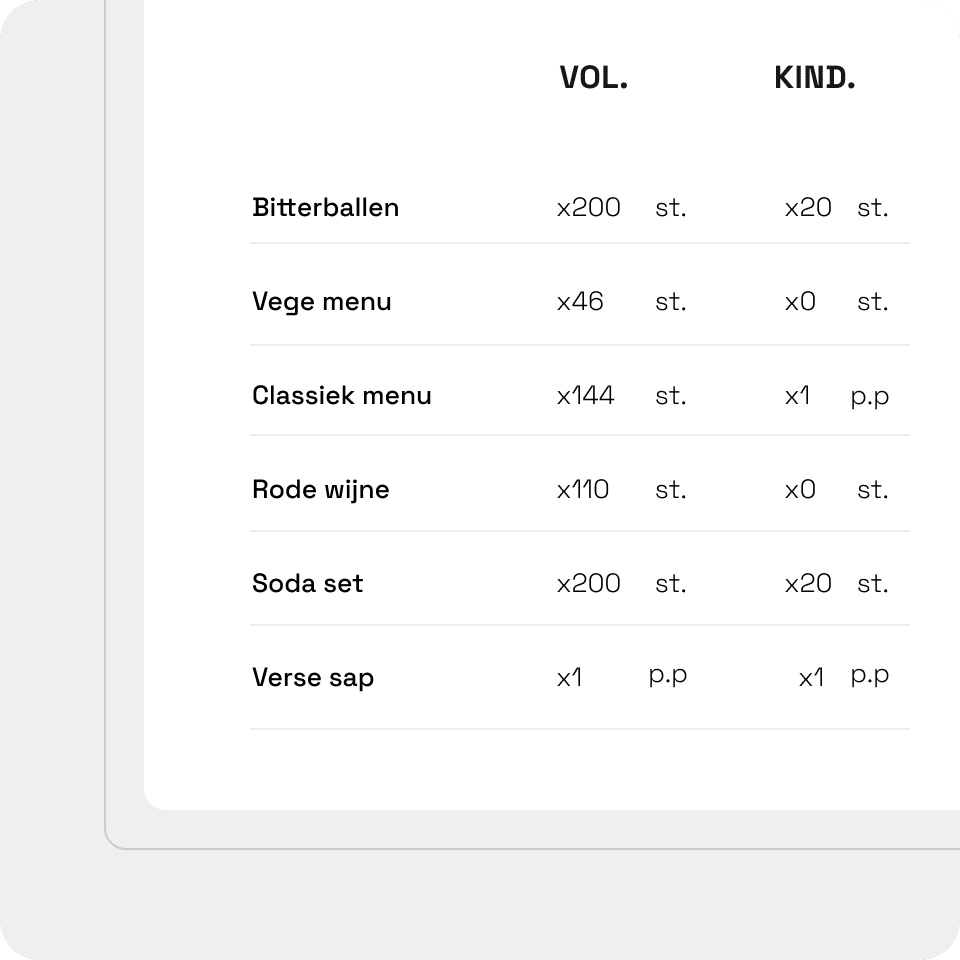Select the Bitterballen row label

click(x=325, y=207)
